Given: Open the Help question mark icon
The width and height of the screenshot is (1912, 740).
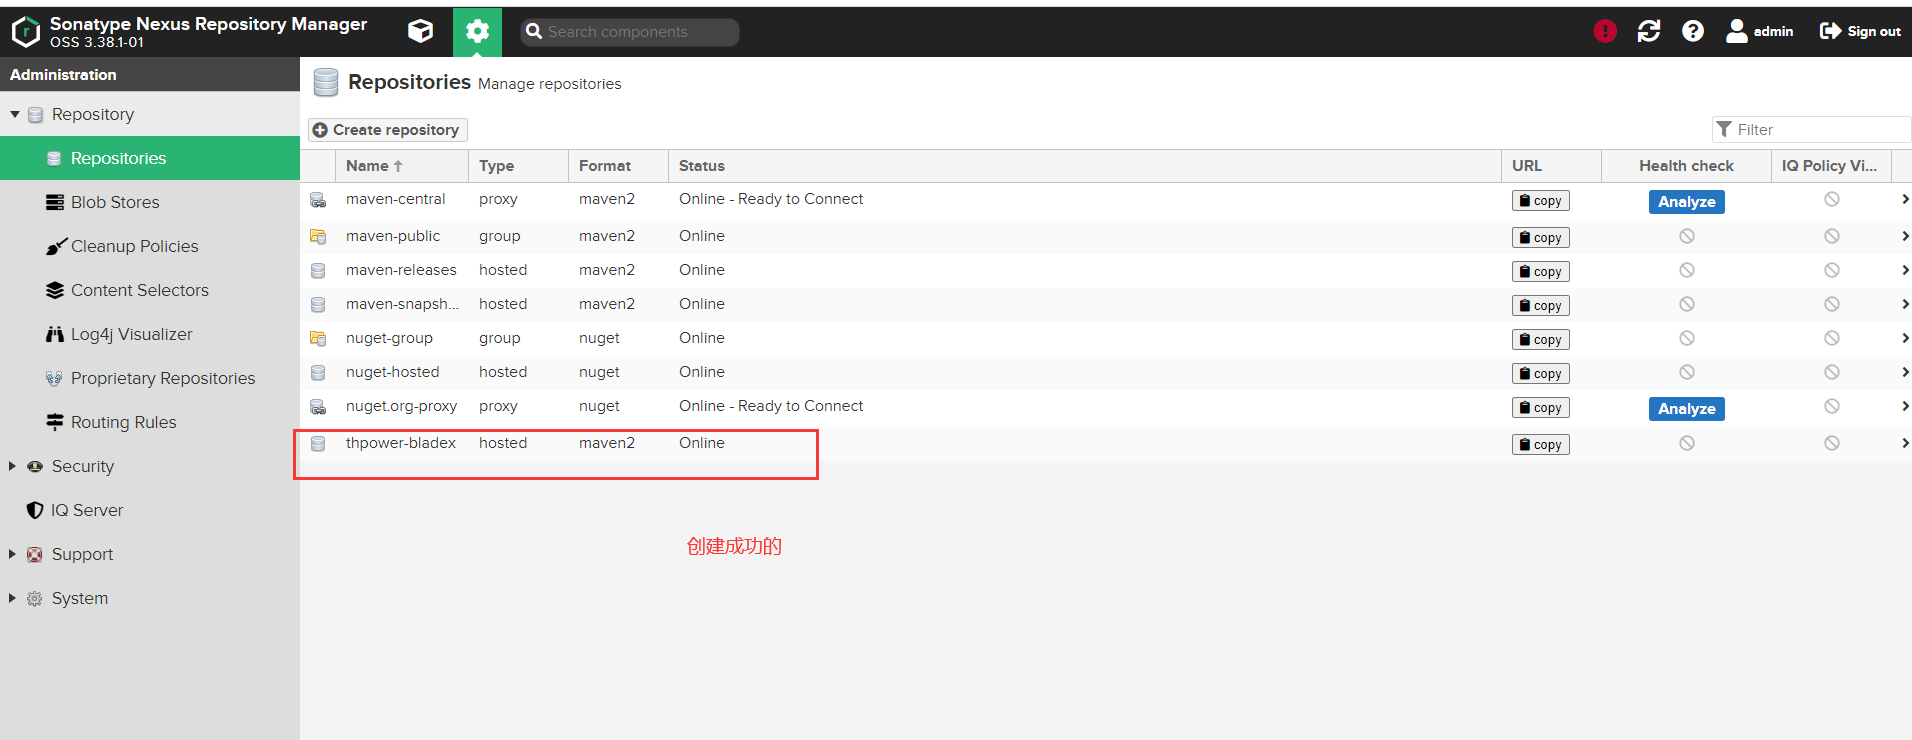Looking at the screenshot, I should coord(1693,31).
